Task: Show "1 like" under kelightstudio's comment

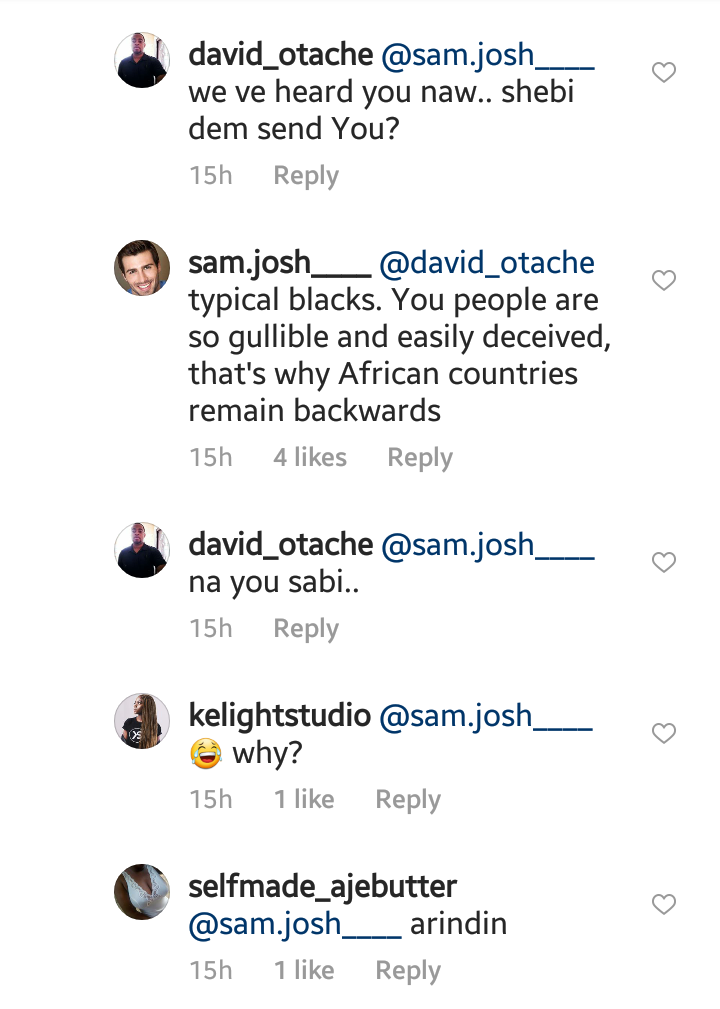Action: pos(304,800)
